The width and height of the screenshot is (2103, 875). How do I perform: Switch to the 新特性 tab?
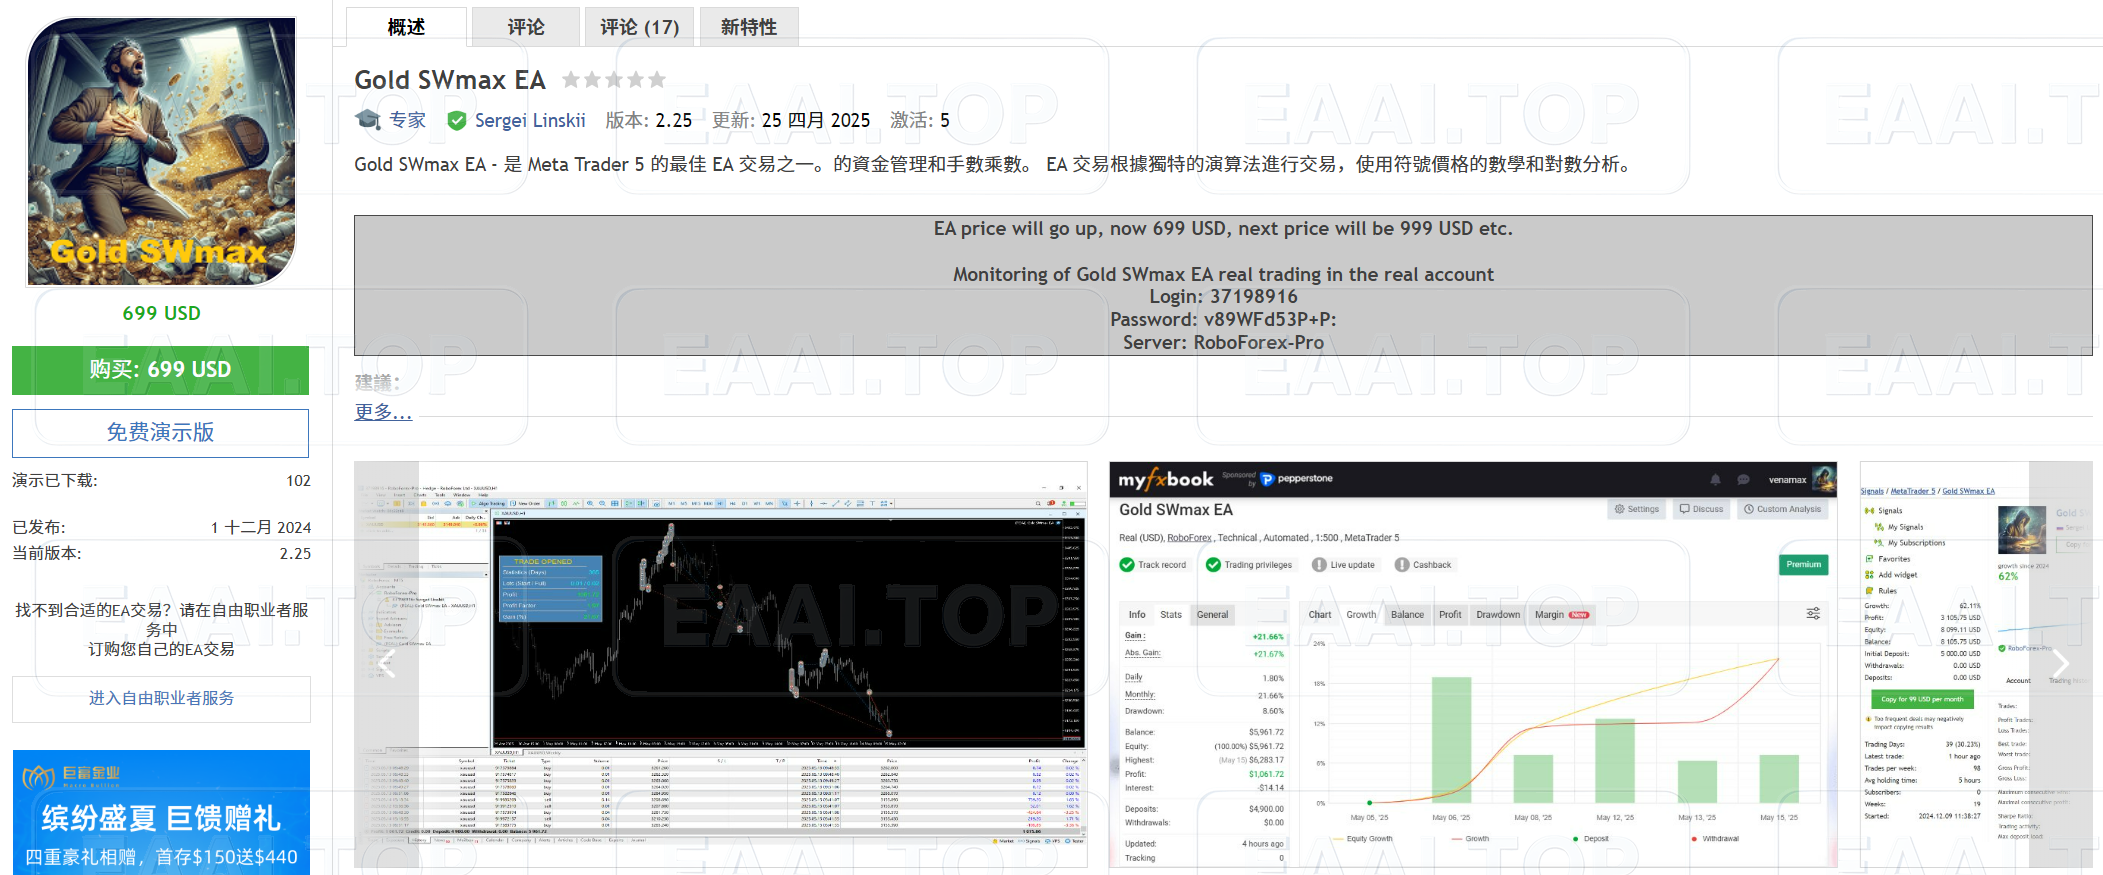[749, 27]
